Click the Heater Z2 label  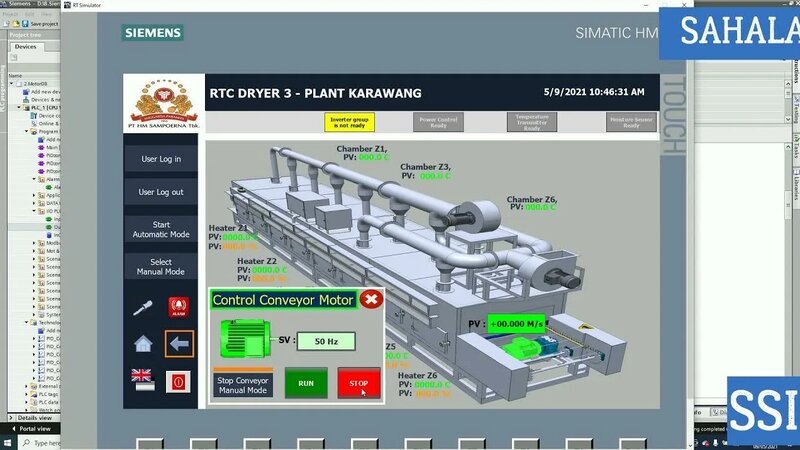coord(257,261)
